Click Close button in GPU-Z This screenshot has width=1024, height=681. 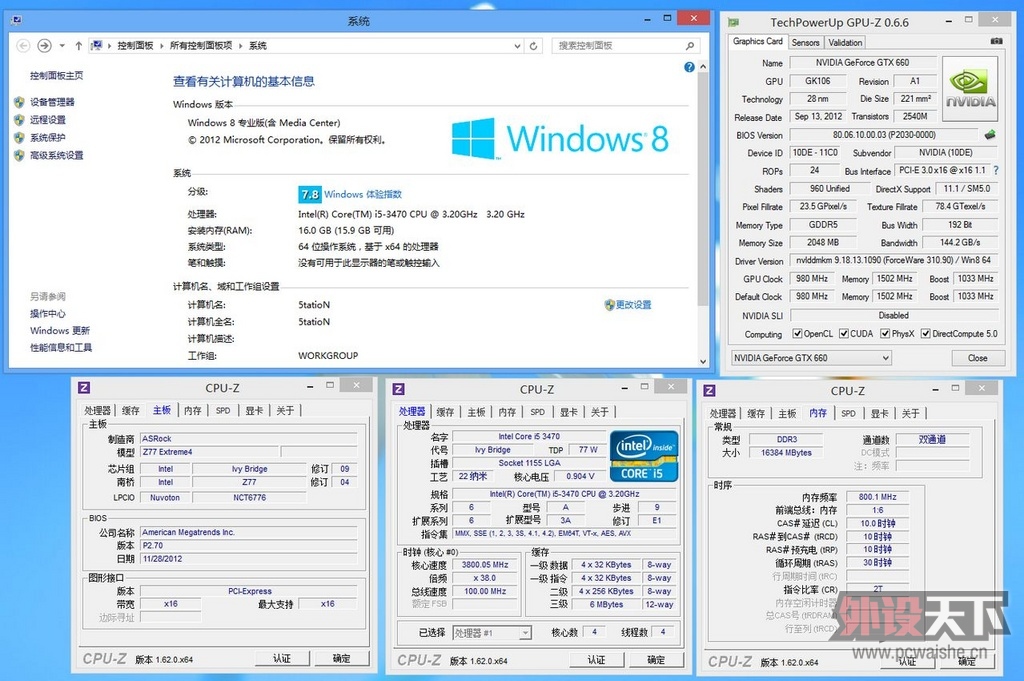coord(978,358)
